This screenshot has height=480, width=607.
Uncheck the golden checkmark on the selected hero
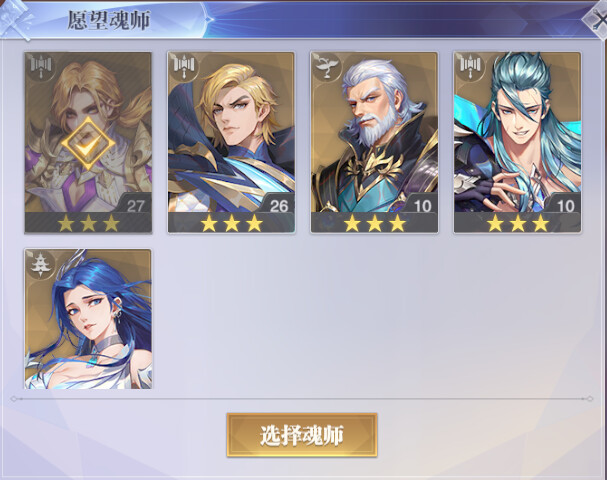click(88, 144)
